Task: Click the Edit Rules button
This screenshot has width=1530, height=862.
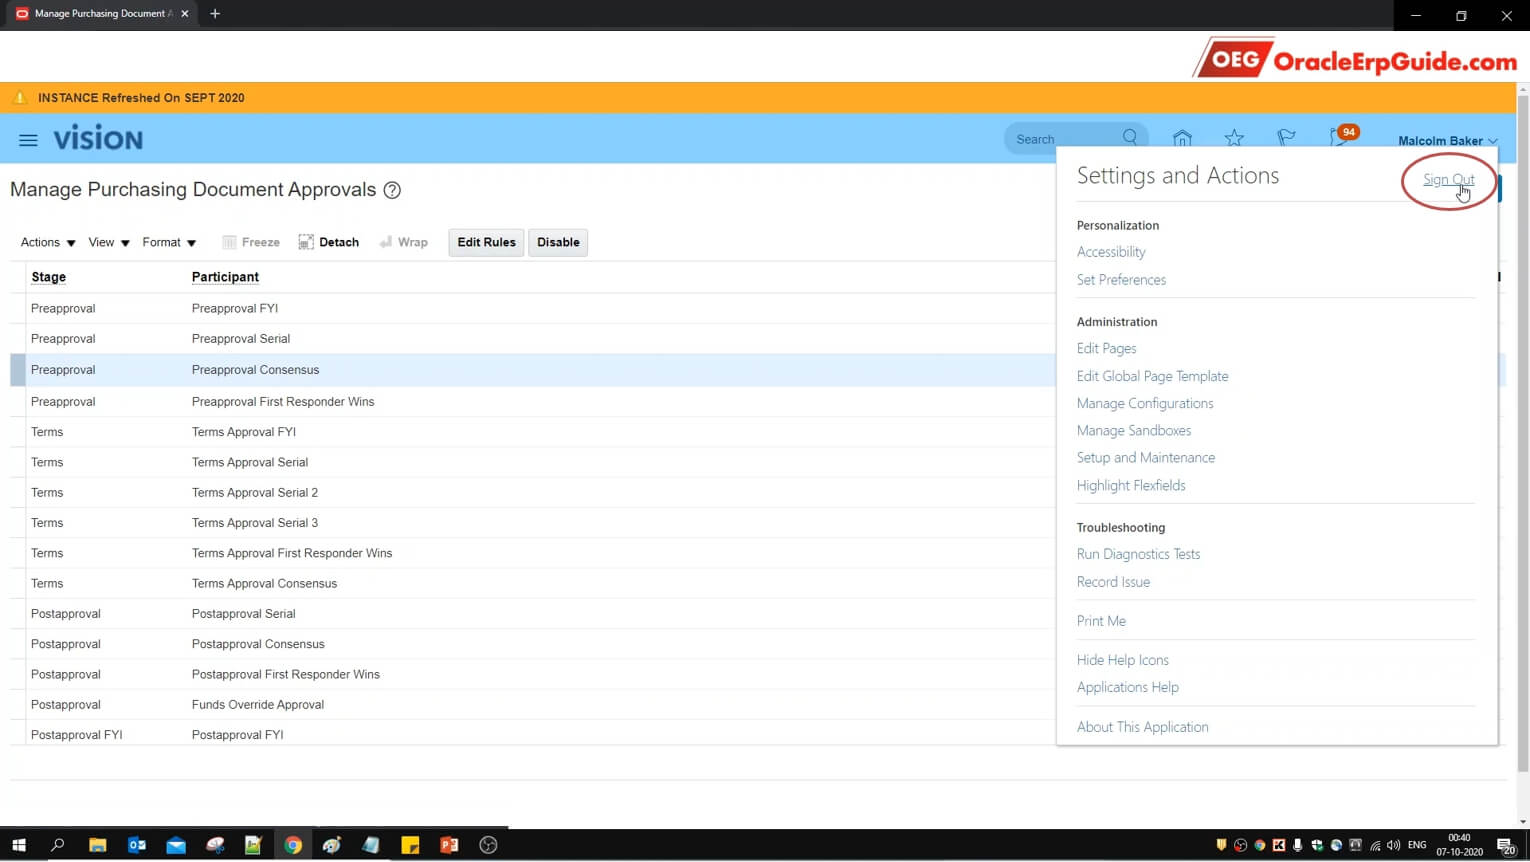Action: tap(486, 242)
